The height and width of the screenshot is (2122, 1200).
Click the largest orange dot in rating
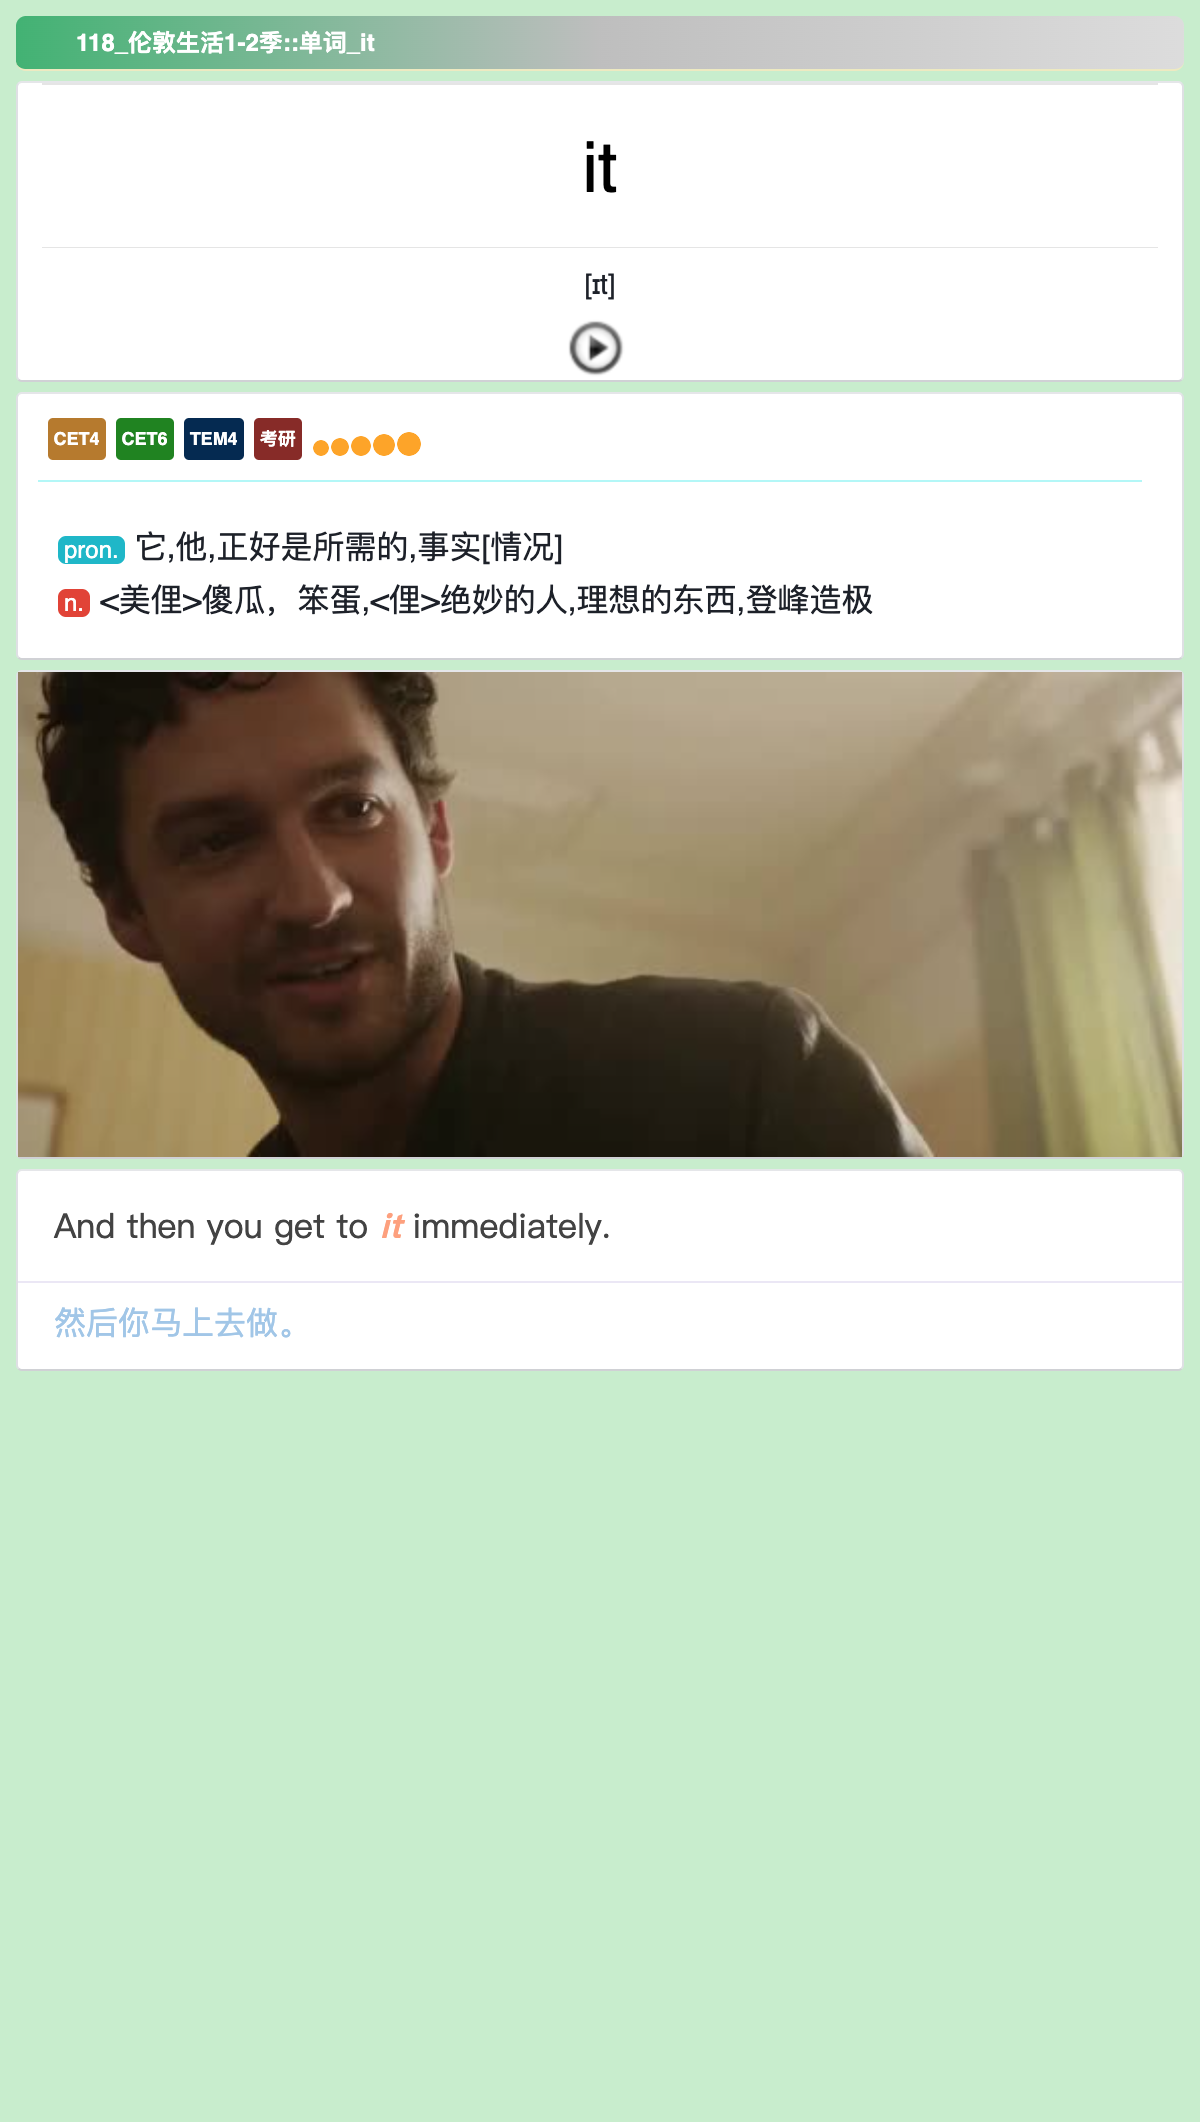[x=409, y=443]
